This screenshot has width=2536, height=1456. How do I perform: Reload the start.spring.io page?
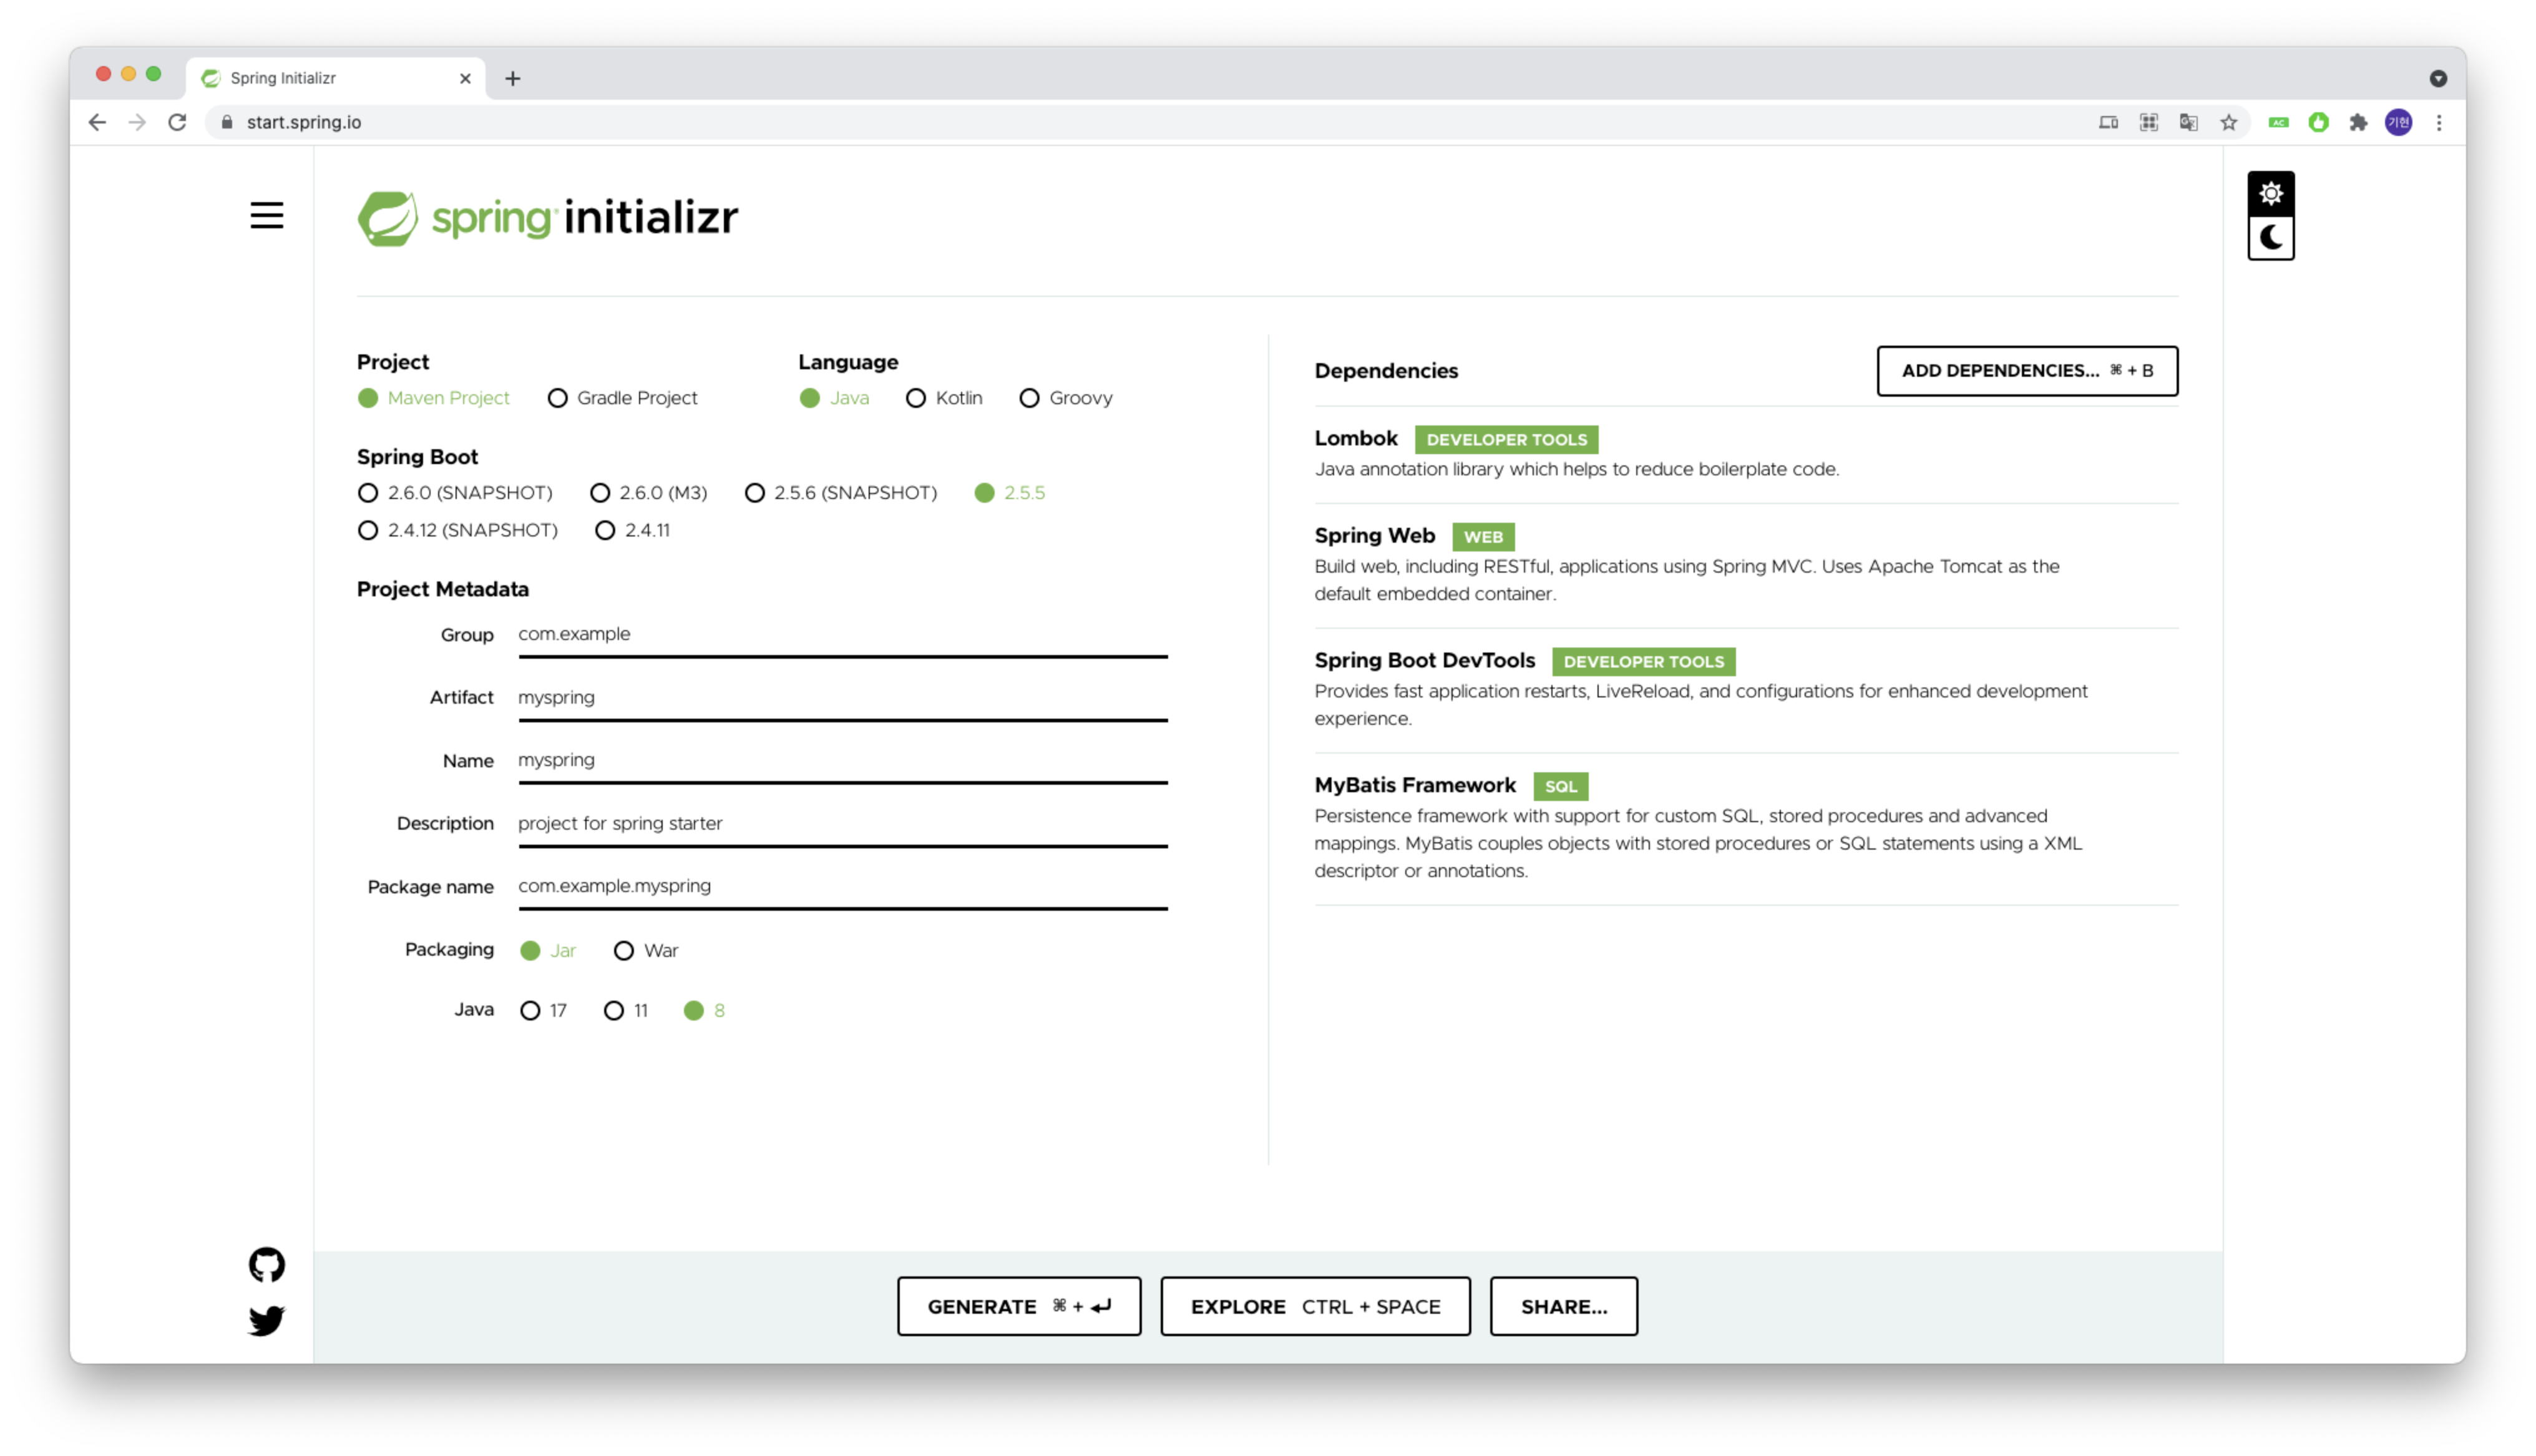177,122
